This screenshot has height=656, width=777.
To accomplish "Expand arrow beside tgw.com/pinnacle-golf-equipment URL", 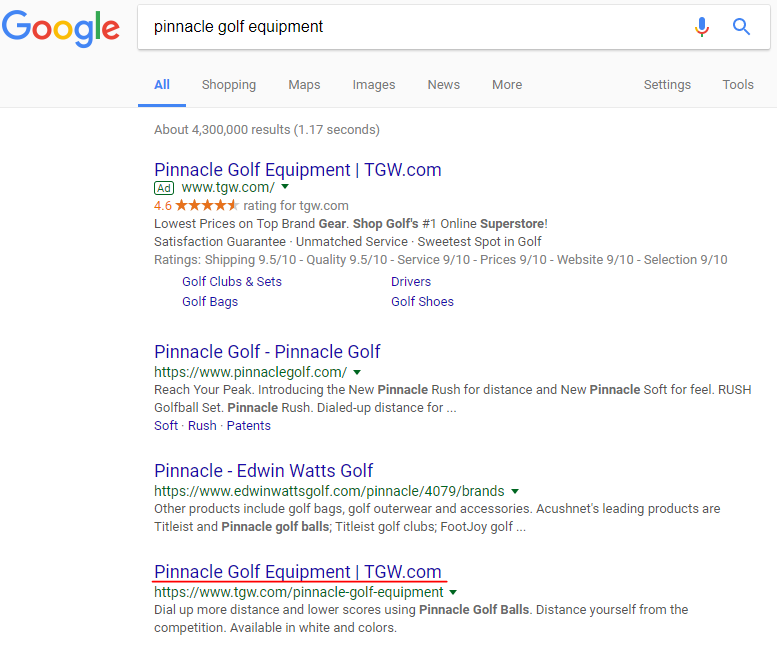I will click(454, 592).
